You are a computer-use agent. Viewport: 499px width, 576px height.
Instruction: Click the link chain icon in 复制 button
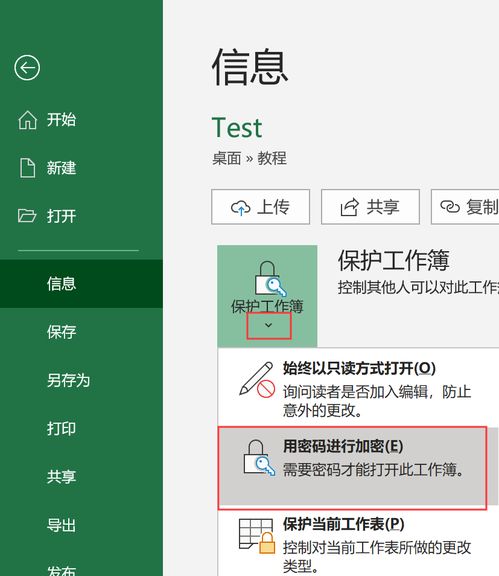(x=450, y=207)
